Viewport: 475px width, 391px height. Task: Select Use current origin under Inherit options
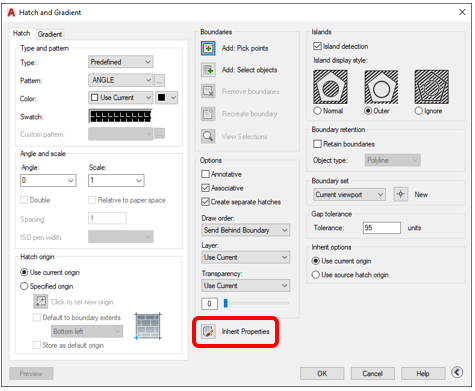tap(315, 261)
